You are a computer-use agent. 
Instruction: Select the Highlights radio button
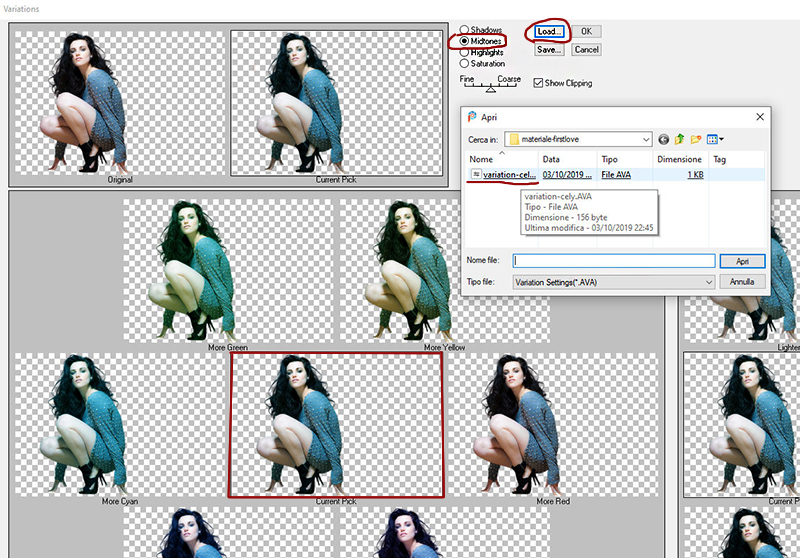pyautogui.click(x=464, y=52)
